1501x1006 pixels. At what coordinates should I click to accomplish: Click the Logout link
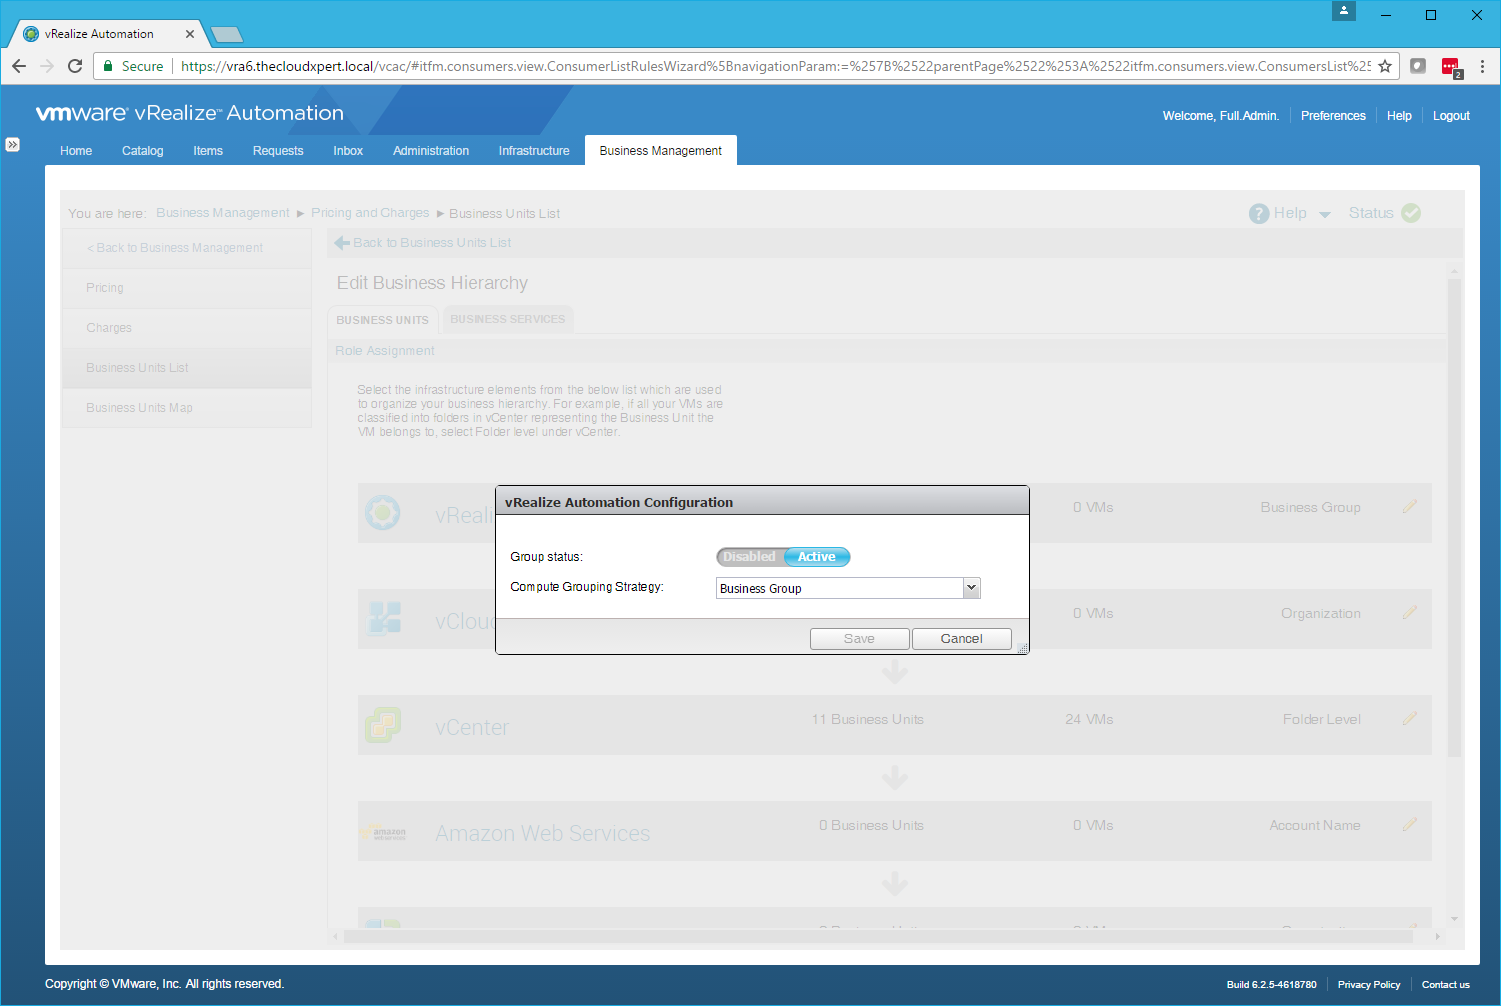(1451, 116)
